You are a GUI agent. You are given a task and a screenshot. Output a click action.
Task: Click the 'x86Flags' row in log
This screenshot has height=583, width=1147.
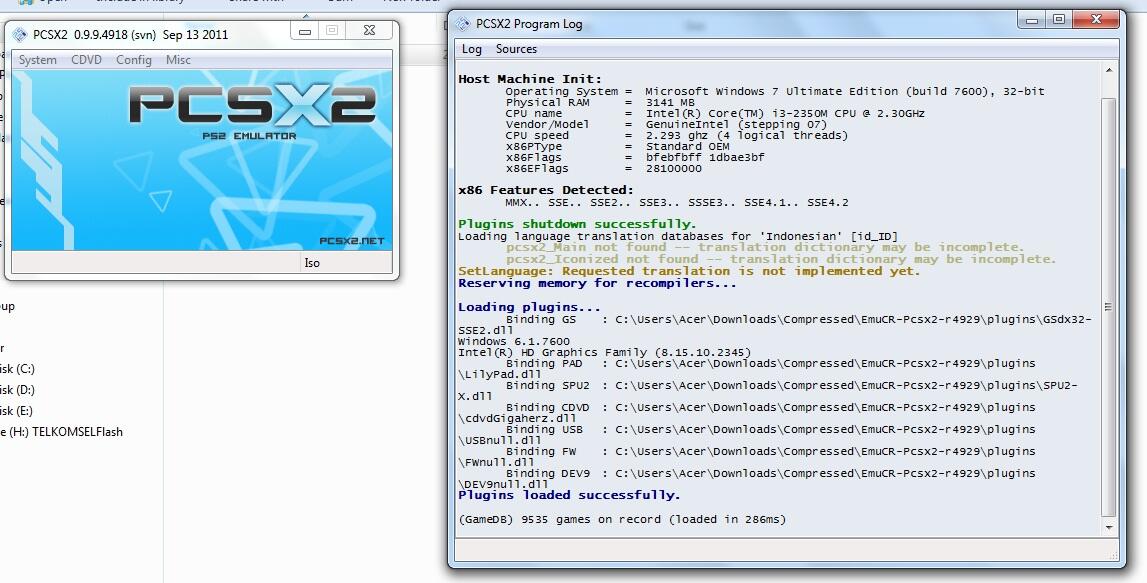635,157
